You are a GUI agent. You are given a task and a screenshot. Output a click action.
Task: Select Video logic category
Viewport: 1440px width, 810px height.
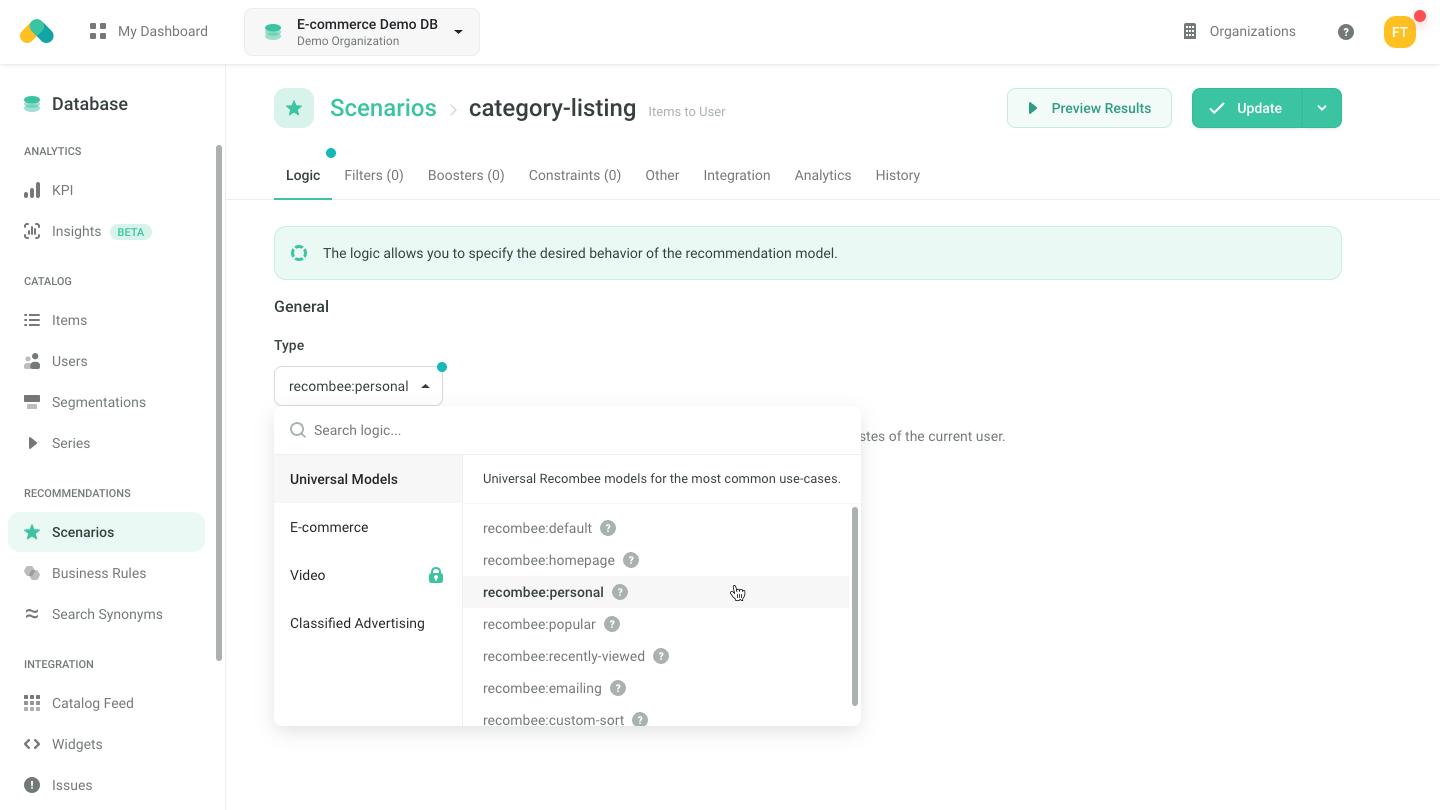[368, 575]
